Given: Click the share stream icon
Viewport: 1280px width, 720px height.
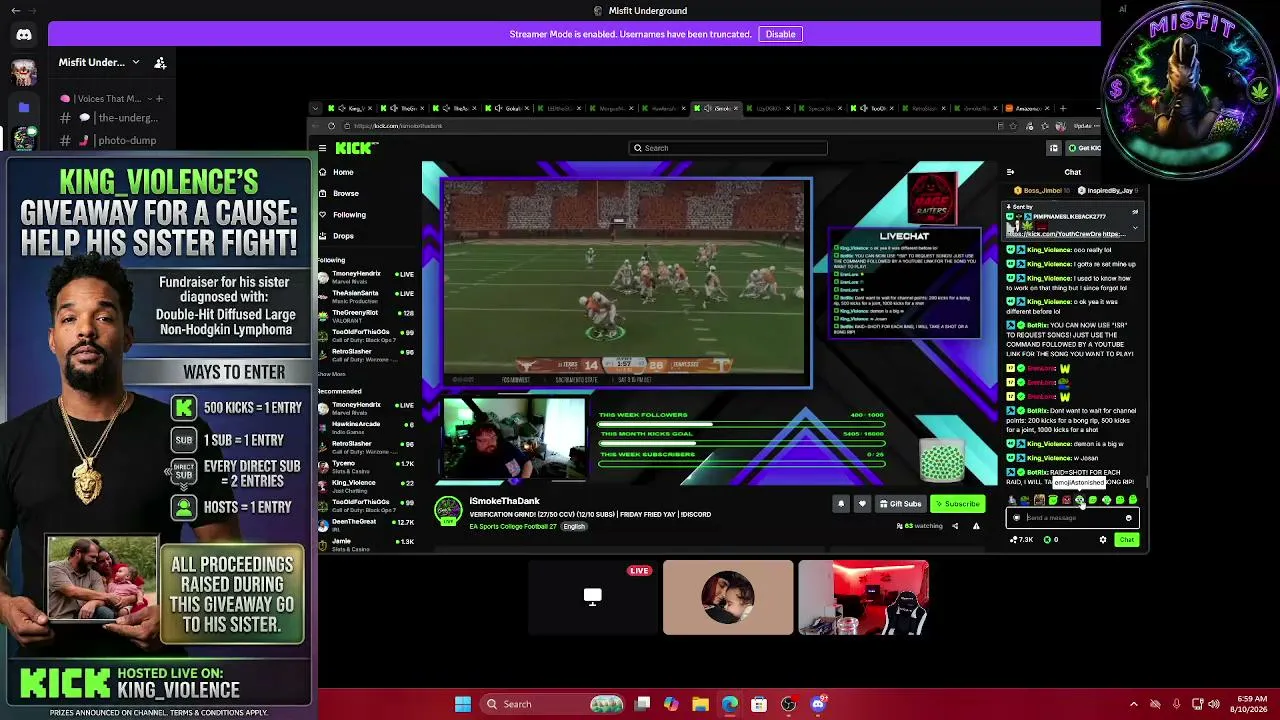Looking at the screenshot, I should 955,526.
